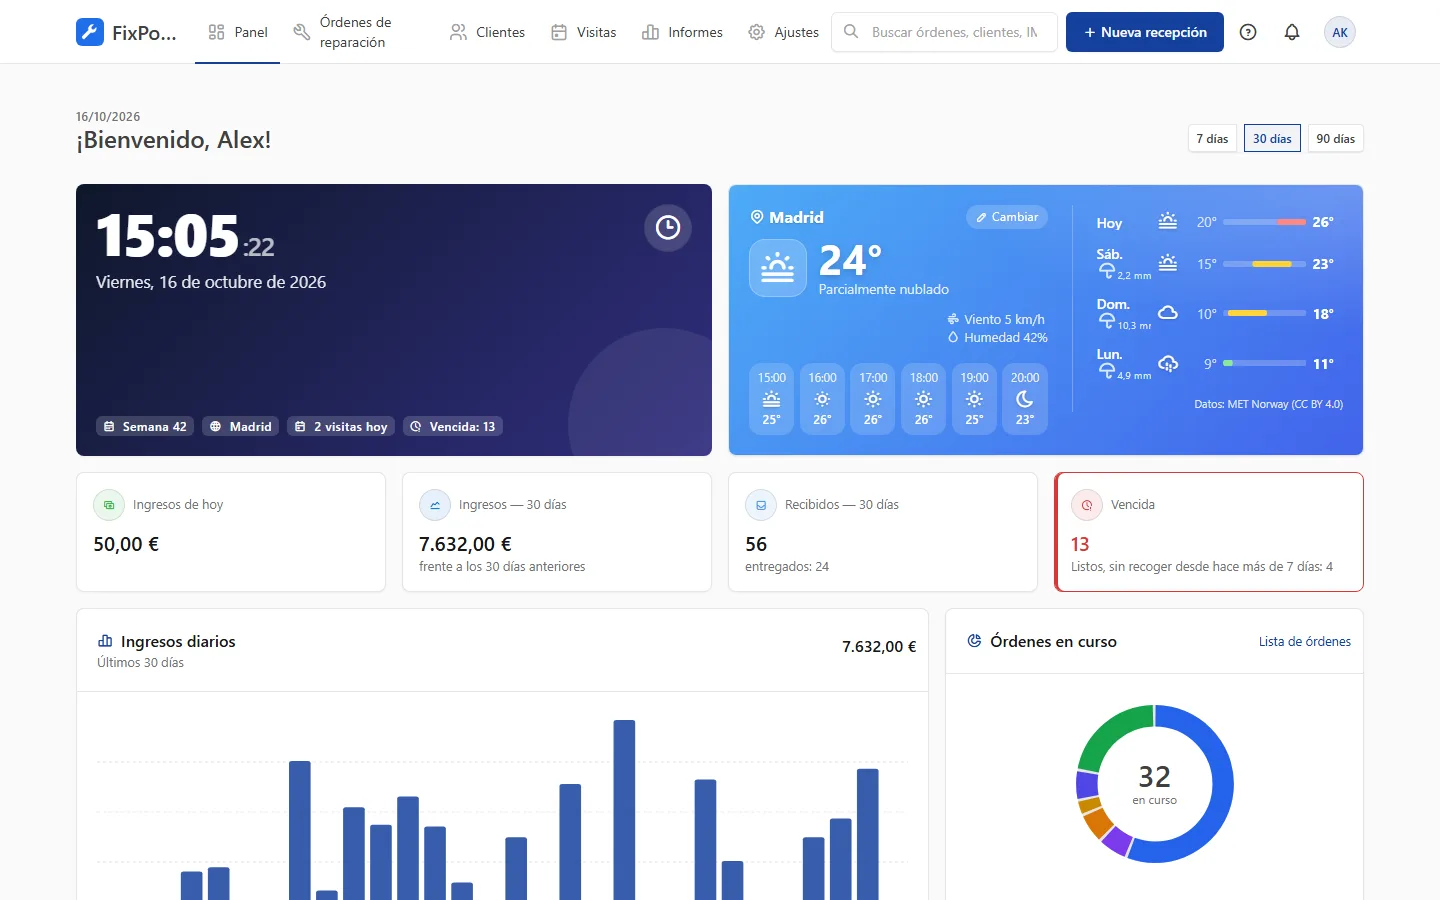This screenshot has width=1440, height=900.
Task: Select the 20:00 moon forecast tile
Action: (1024, 399)
